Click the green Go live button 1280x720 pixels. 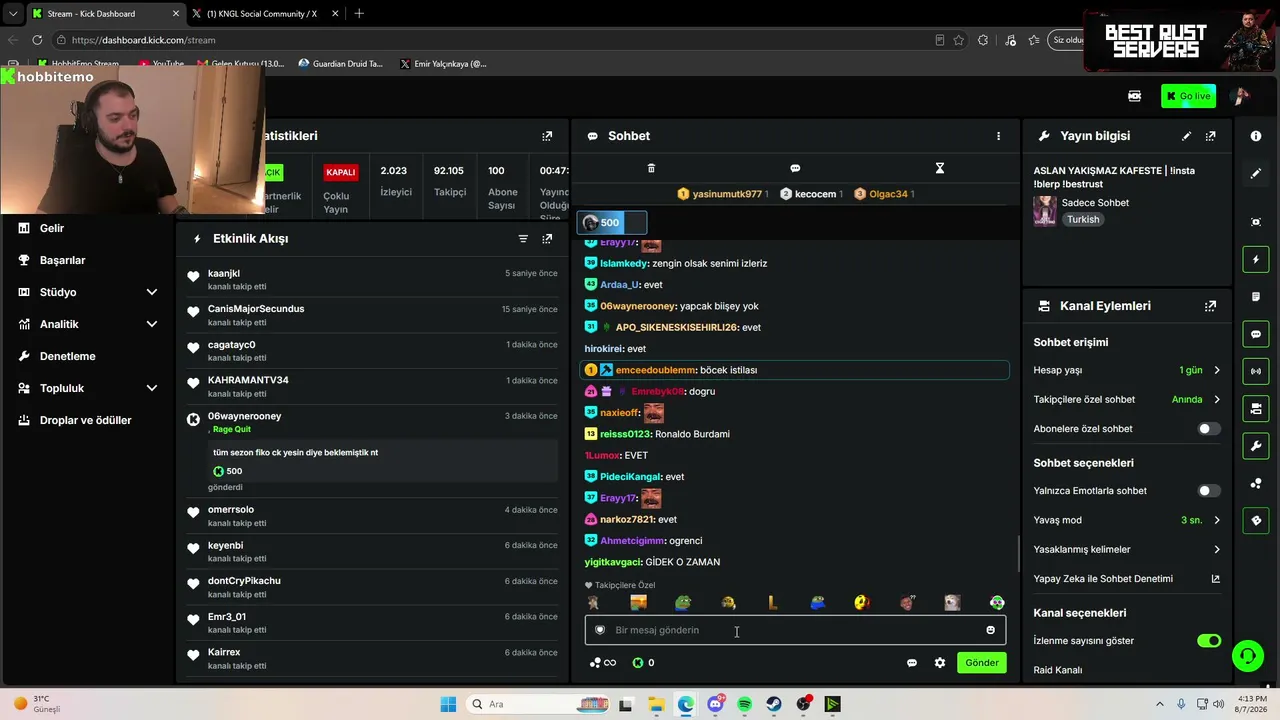click(x=1188, y=96)
